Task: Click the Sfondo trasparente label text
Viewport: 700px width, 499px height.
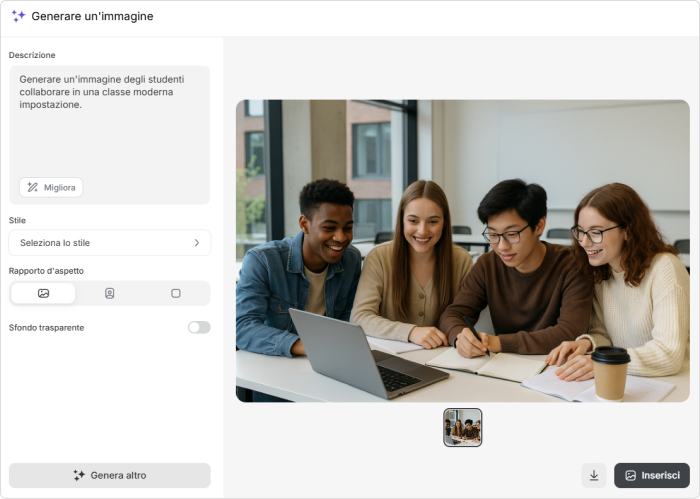Action: click(46, 328)
